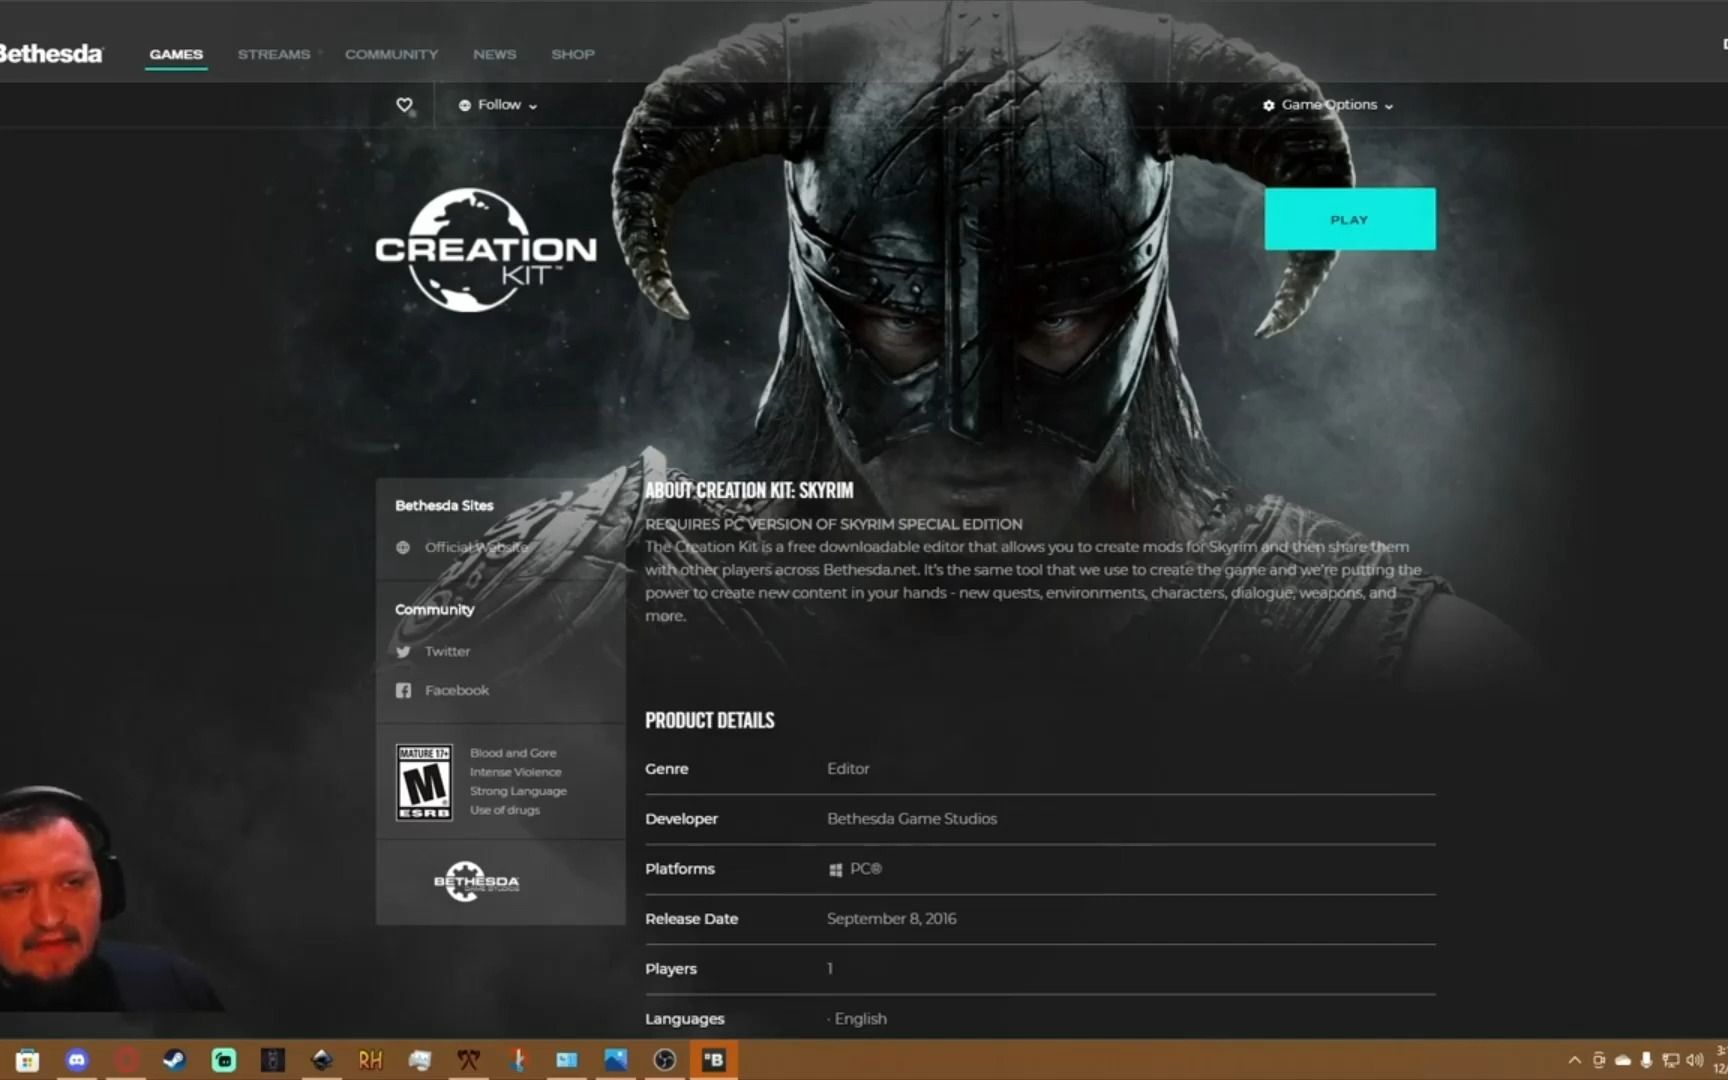Open the COMMUNITY tab
This screenshot has height=1080, width=1728.
coord(391,54)
